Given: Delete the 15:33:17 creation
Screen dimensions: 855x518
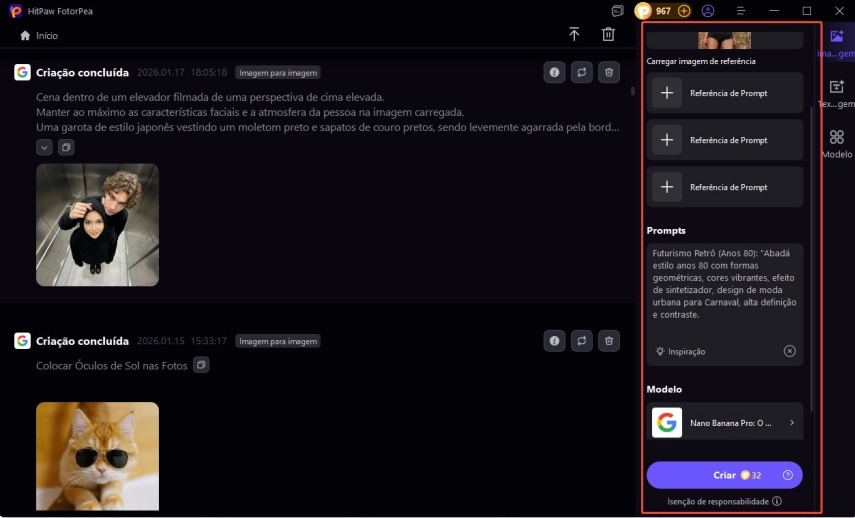Looking at the screenshot, I should pos(609,341).
